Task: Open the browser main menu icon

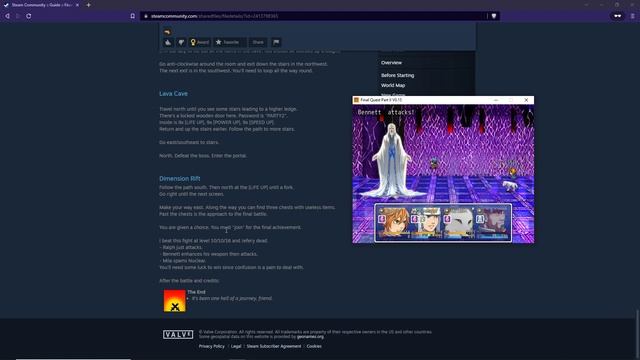Action: pos(633,16)
